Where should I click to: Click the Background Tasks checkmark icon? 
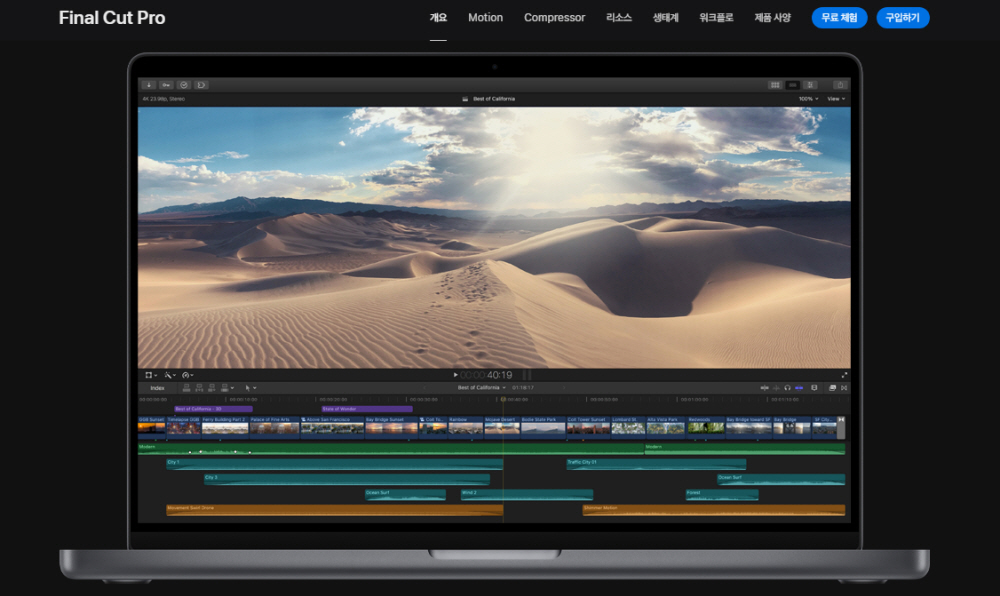[x=184, y=85]
